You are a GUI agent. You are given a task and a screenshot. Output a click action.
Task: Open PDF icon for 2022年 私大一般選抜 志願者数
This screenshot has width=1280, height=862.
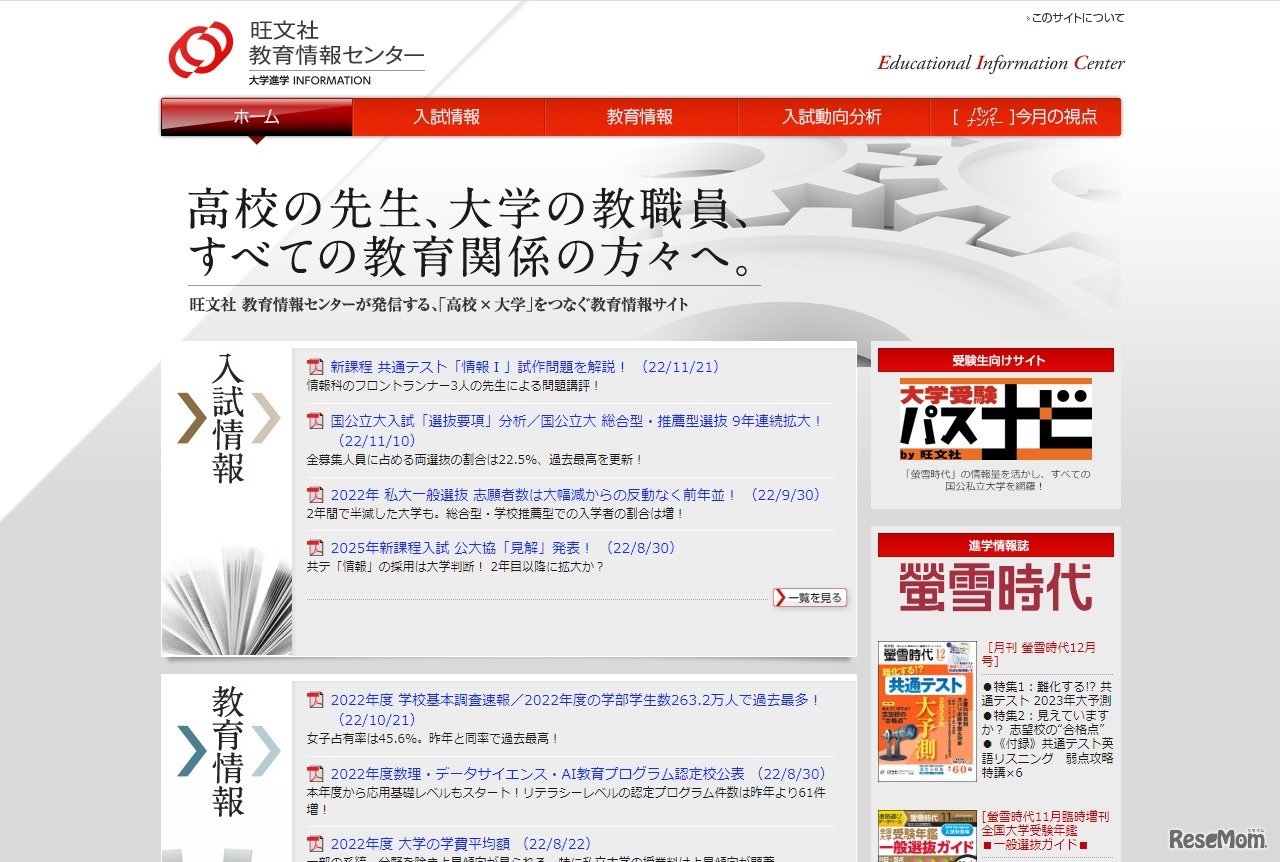pyautogui.click(x=315, y=495)
